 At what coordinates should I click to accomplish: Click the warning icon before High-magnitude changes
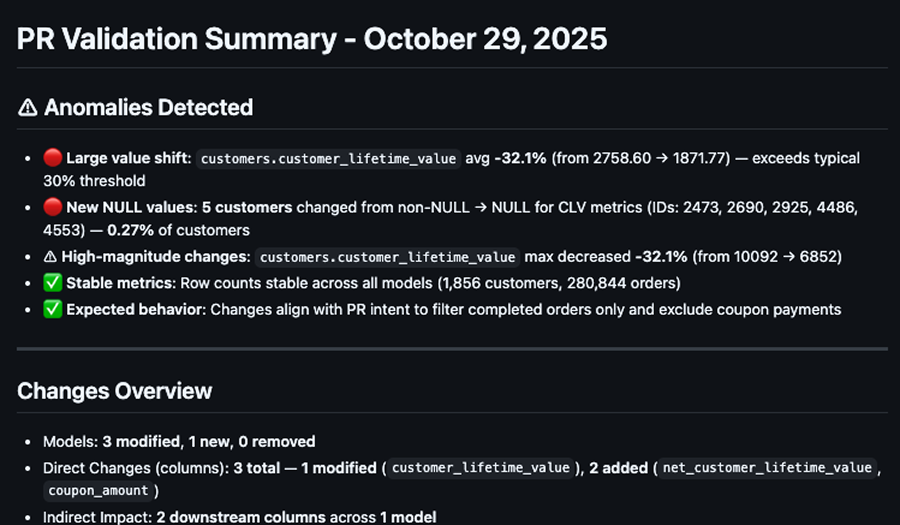(52, 257)
